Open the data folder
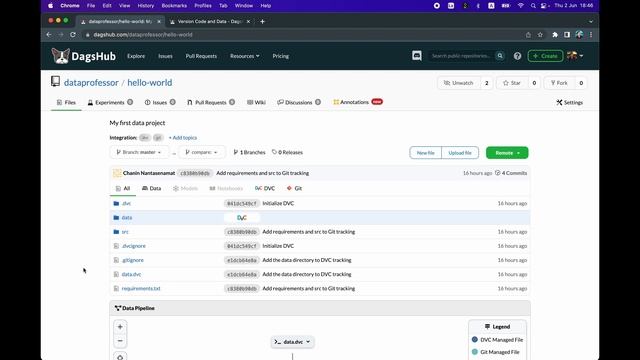This screenshot has width=640, height=360. coord(127,218)
